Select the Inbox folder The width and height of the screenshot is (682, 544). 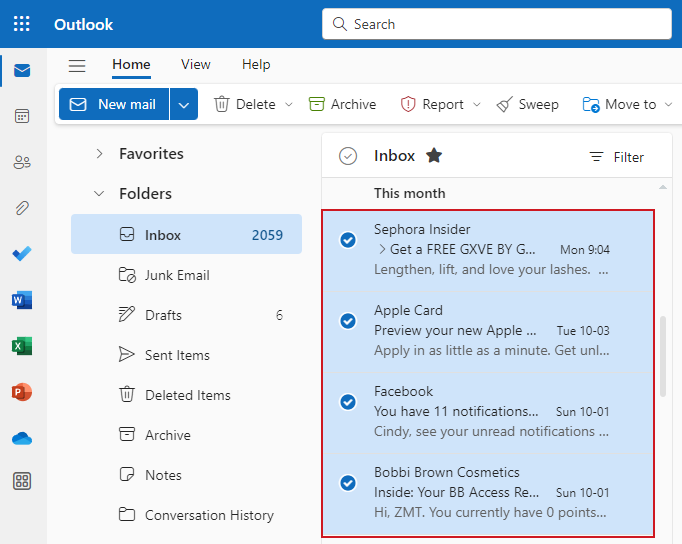[186, 234]
